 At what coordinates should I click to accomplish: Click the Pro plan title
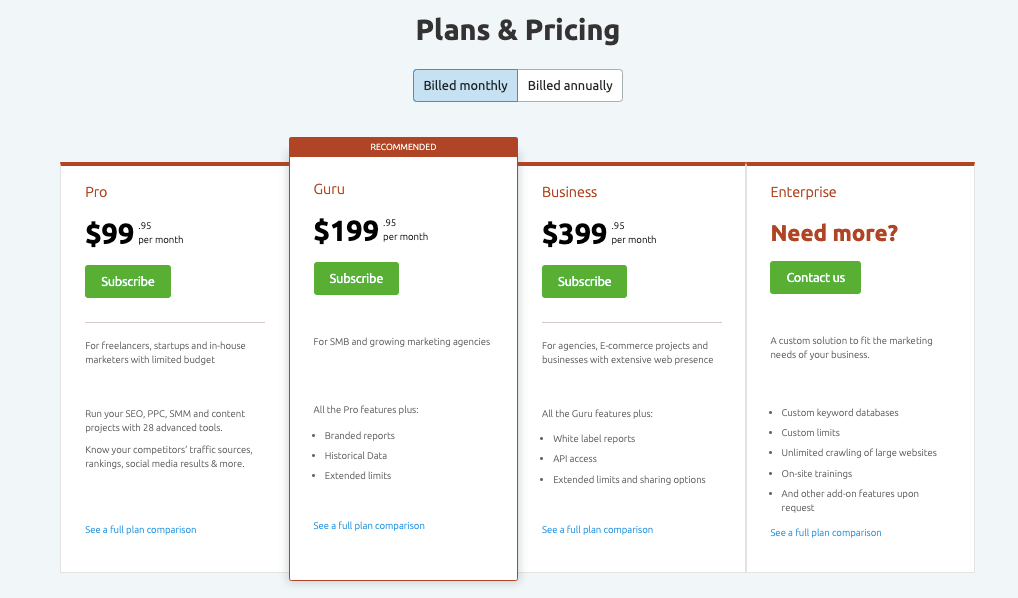(x=96, y=192)
